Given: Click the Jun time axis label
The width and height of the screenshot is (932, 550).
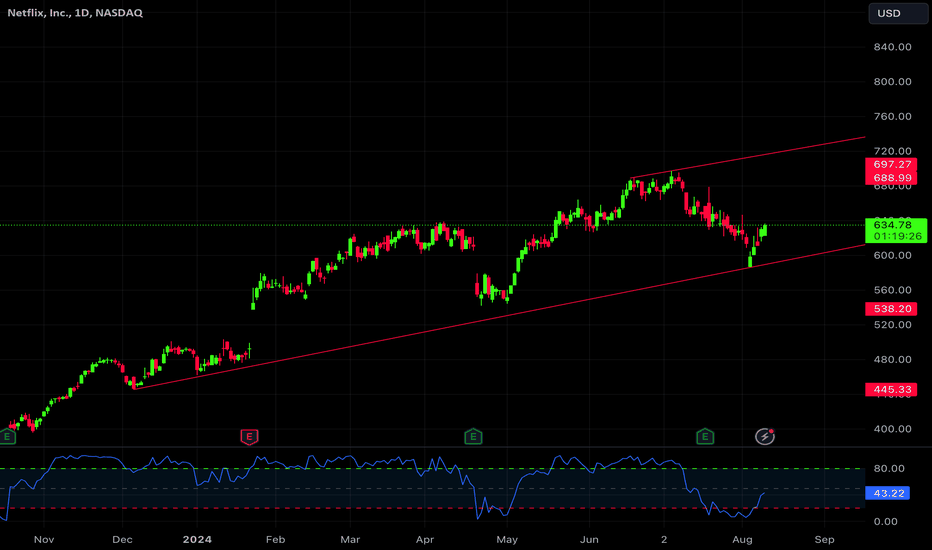Looking at the screenshot, I should click(x=589, y=539).
